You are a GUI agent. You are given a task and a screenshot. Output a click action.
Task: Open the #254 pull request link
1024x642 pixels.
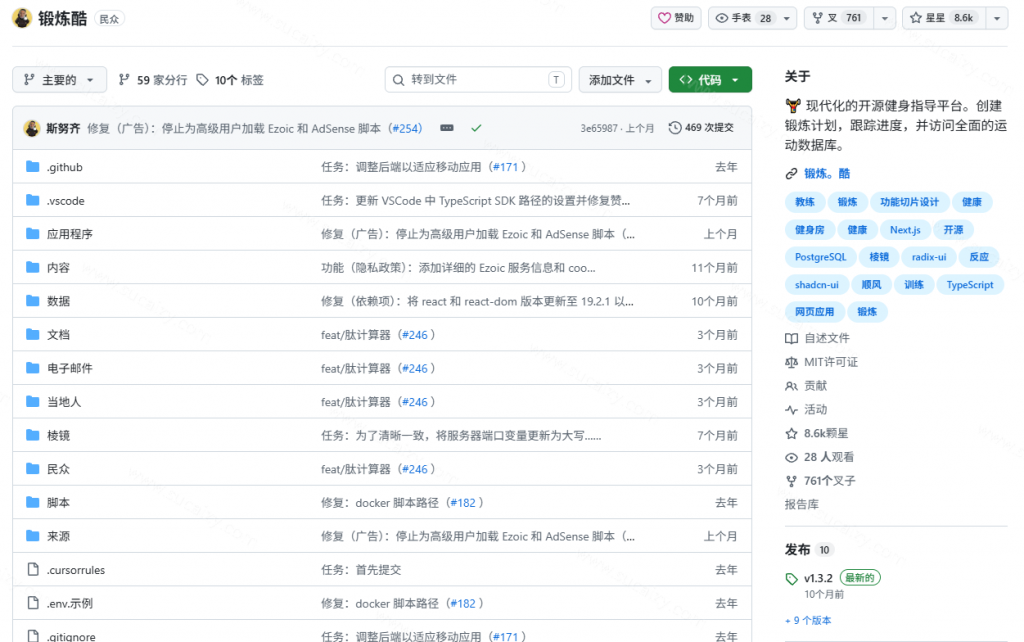pyautogui.click(x=407, y=129)
